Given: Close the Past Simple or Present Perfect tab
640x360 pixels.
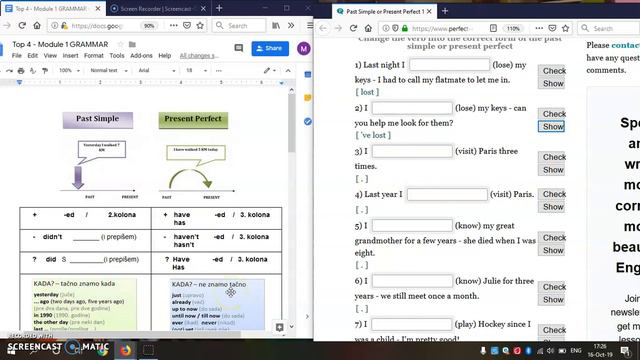Looking at the screenshot, I should pos(429,11).
